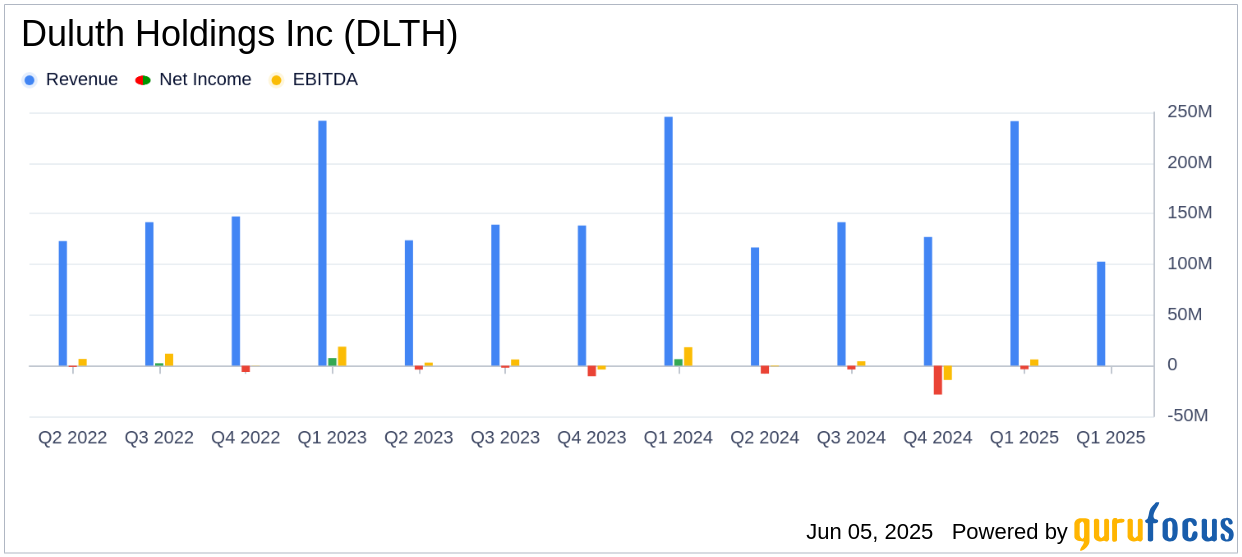Click the Q2 2022 yellow EBITDA bar
Image resolution: width=1242 pixels, height=557 pixels.
[x=83, y=362]
